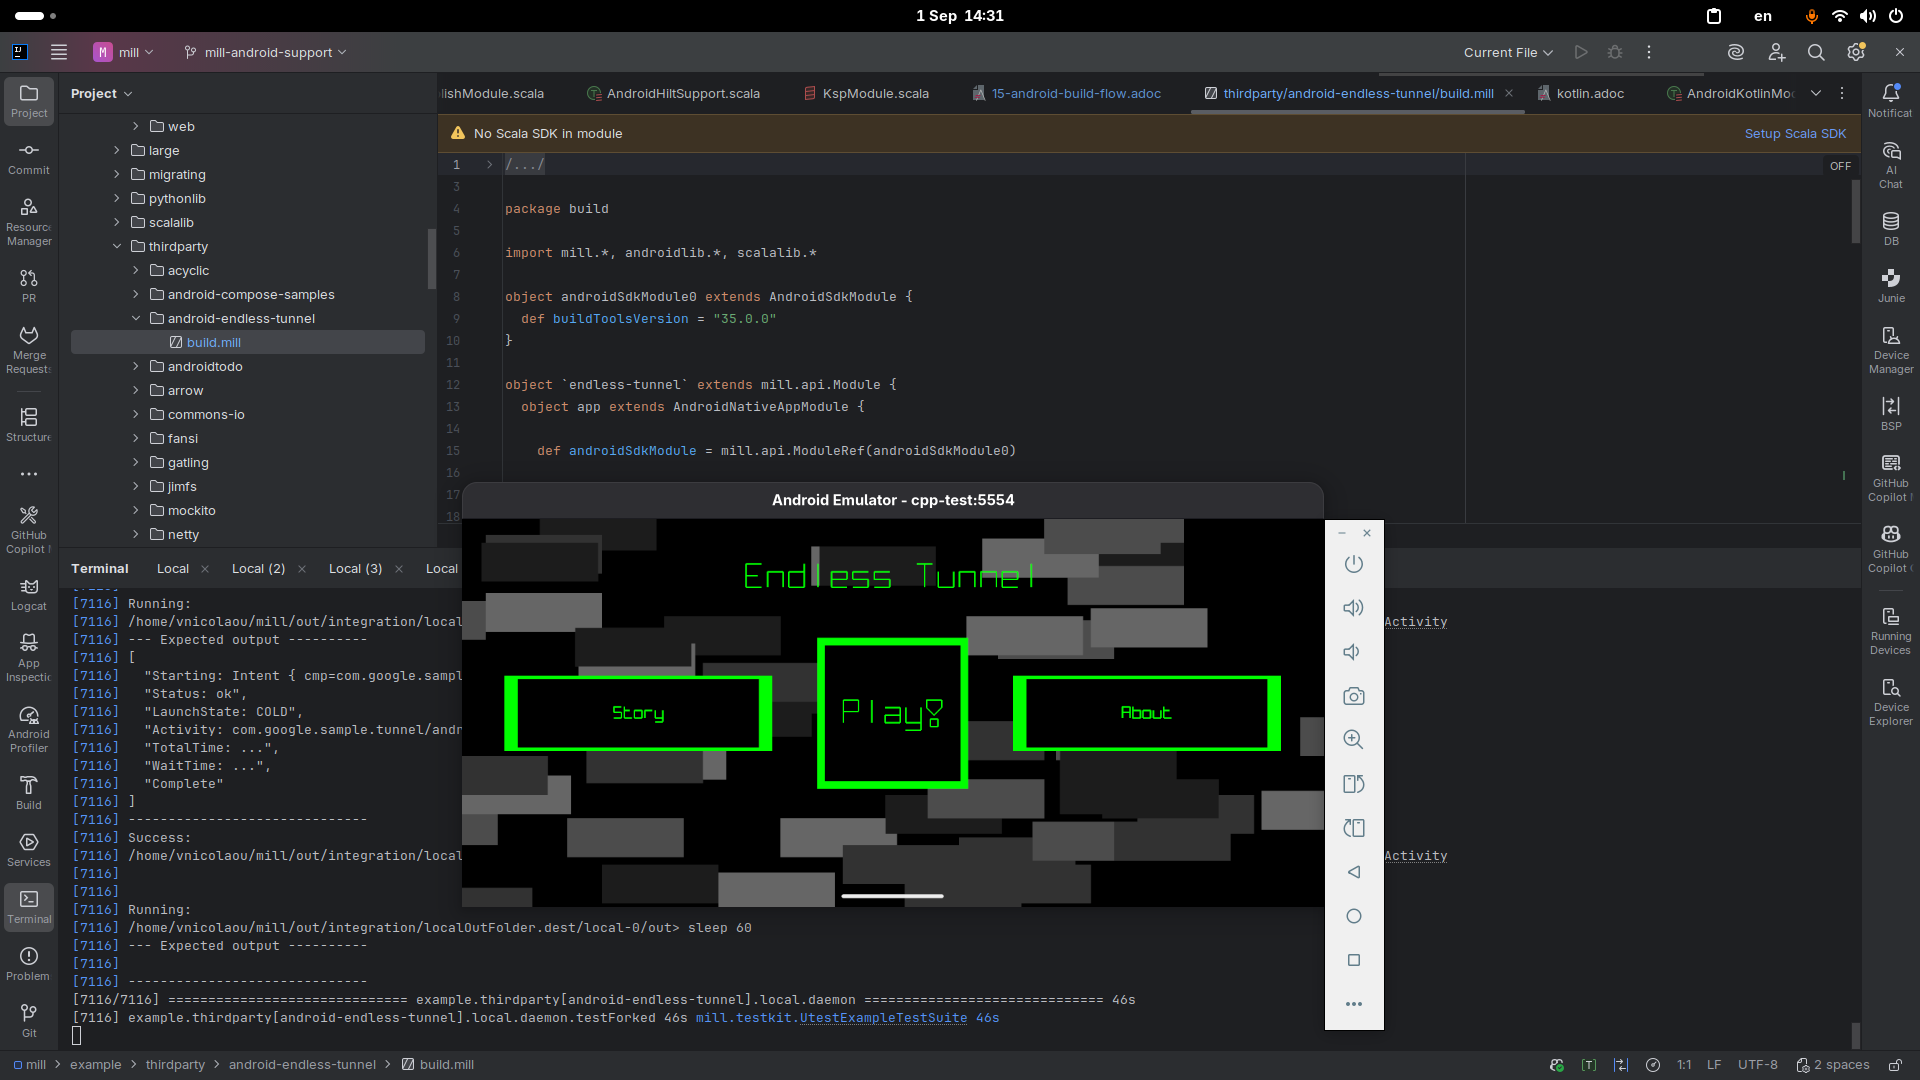Open the Resource Manager panel
This screenshot has height=1080, width=1920.
coord(29,221)
